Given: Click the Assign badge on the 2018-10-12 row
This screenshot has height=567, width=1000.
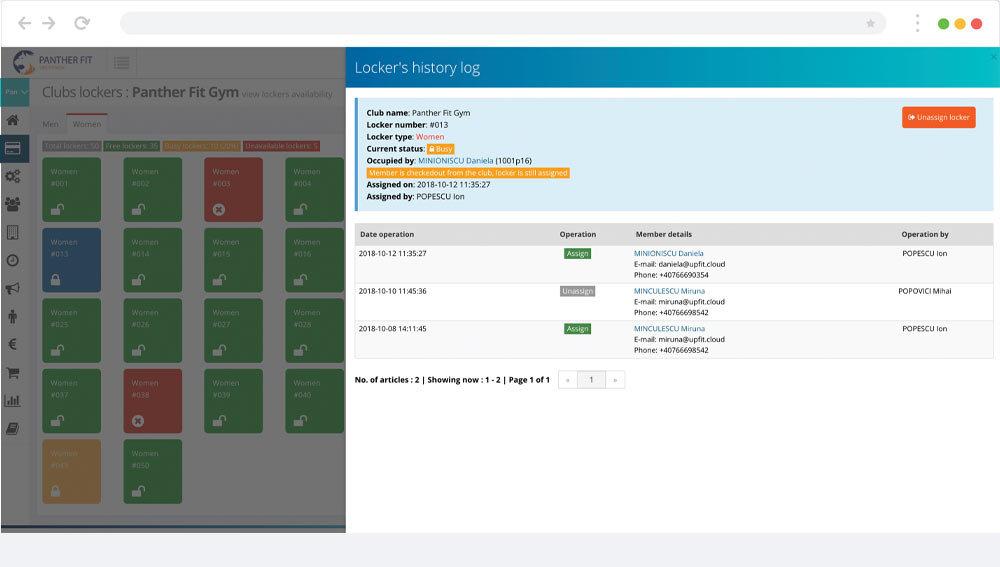Looking at the screenshot, I should (x=577, y=253).
